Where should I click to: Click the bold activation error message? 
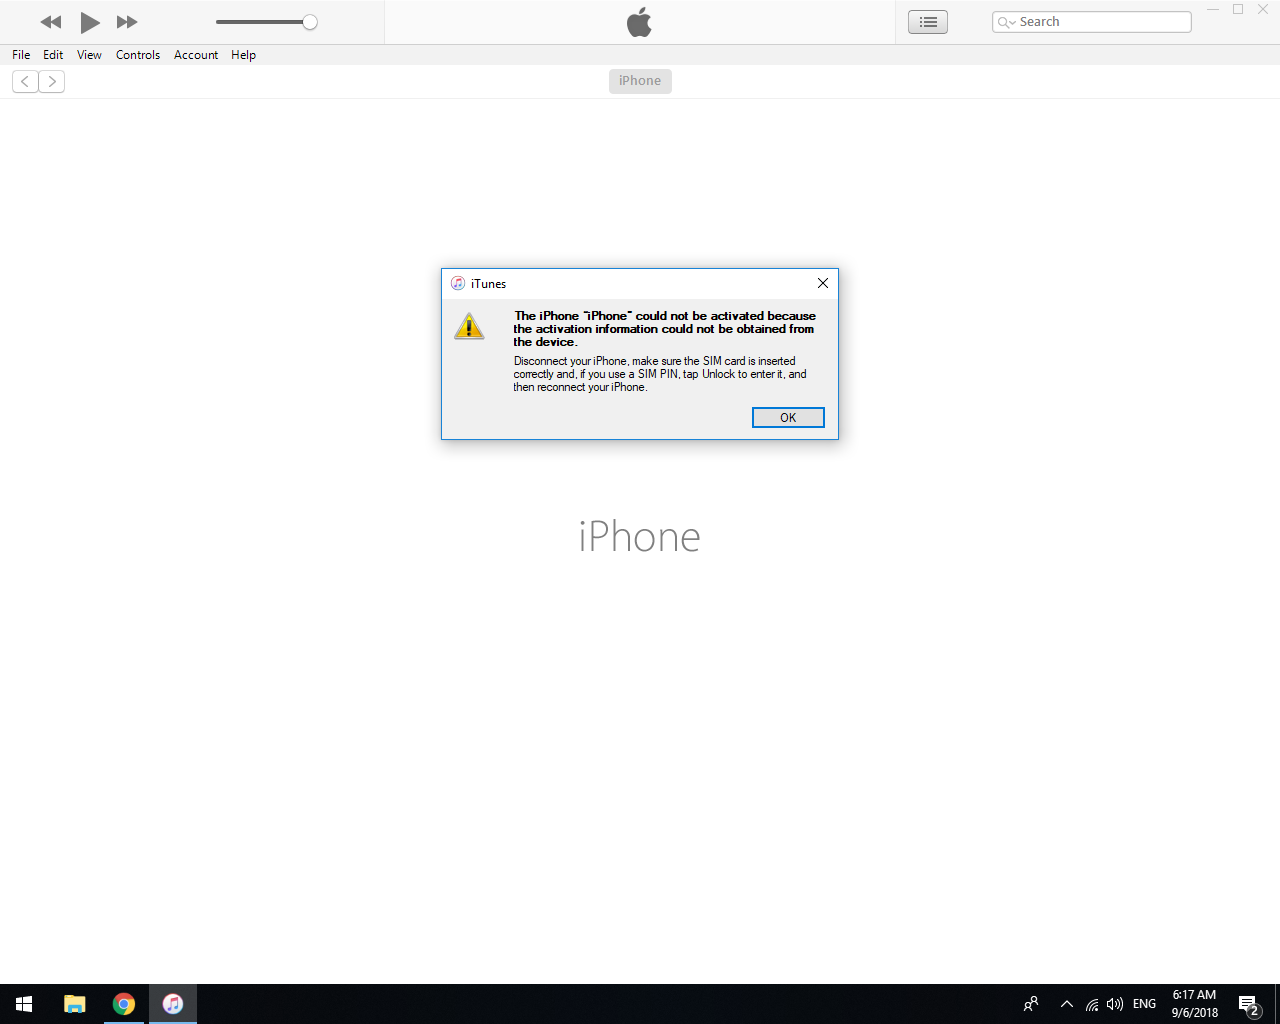tap(665, 329)
